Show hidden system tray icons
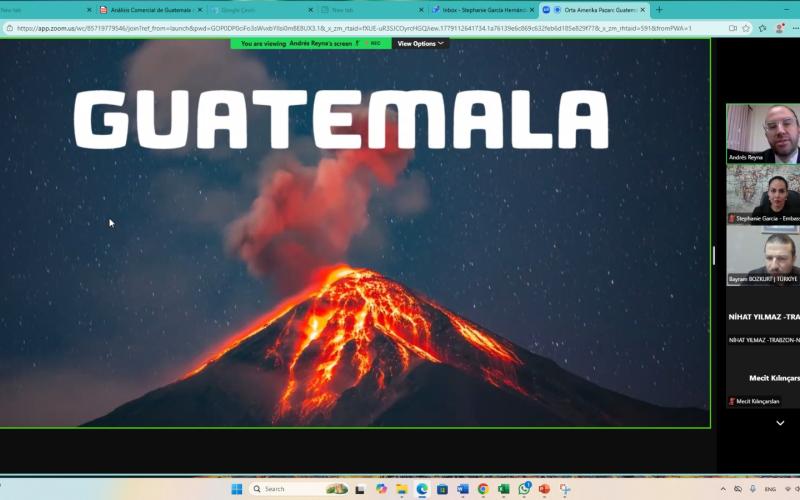800x500 pixels. click(x=723, y=489)
